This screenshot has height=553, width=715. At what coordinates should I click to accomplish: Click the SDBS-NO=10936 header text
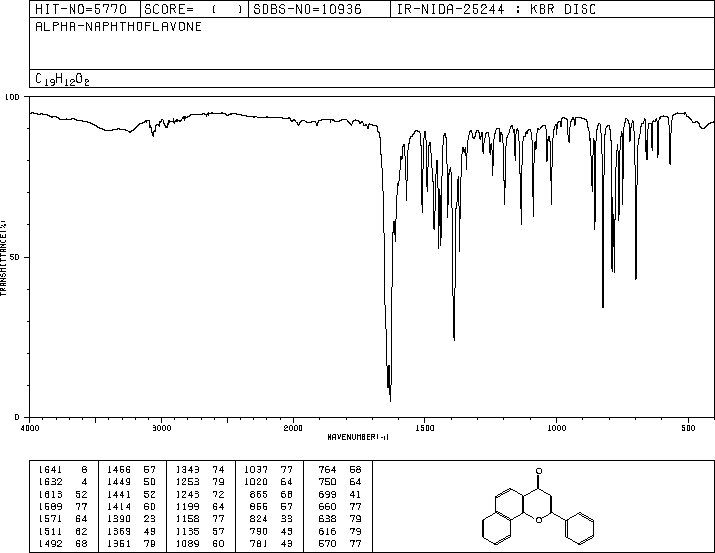(x=307, y=9)
